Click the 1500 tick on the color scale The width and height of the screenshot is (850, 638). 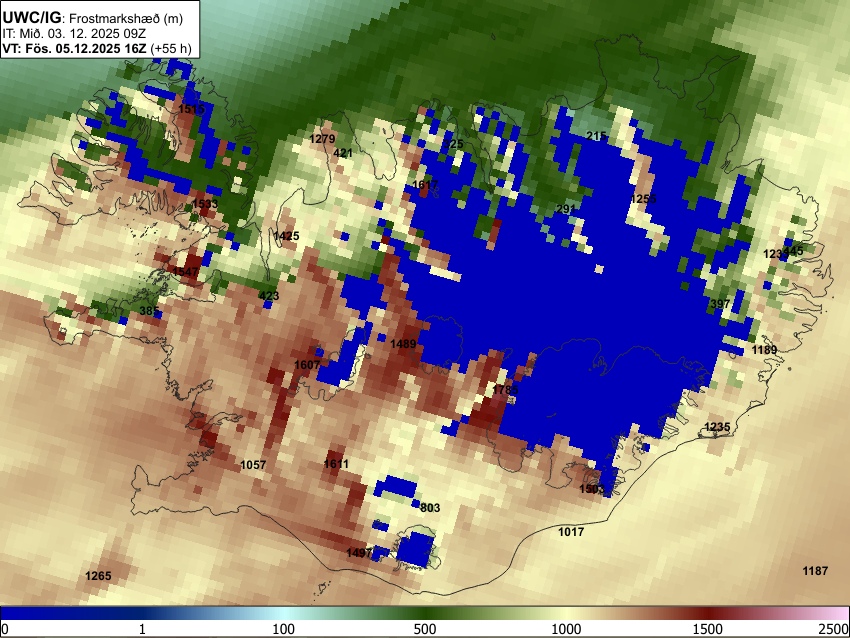(x=708, y=629)
